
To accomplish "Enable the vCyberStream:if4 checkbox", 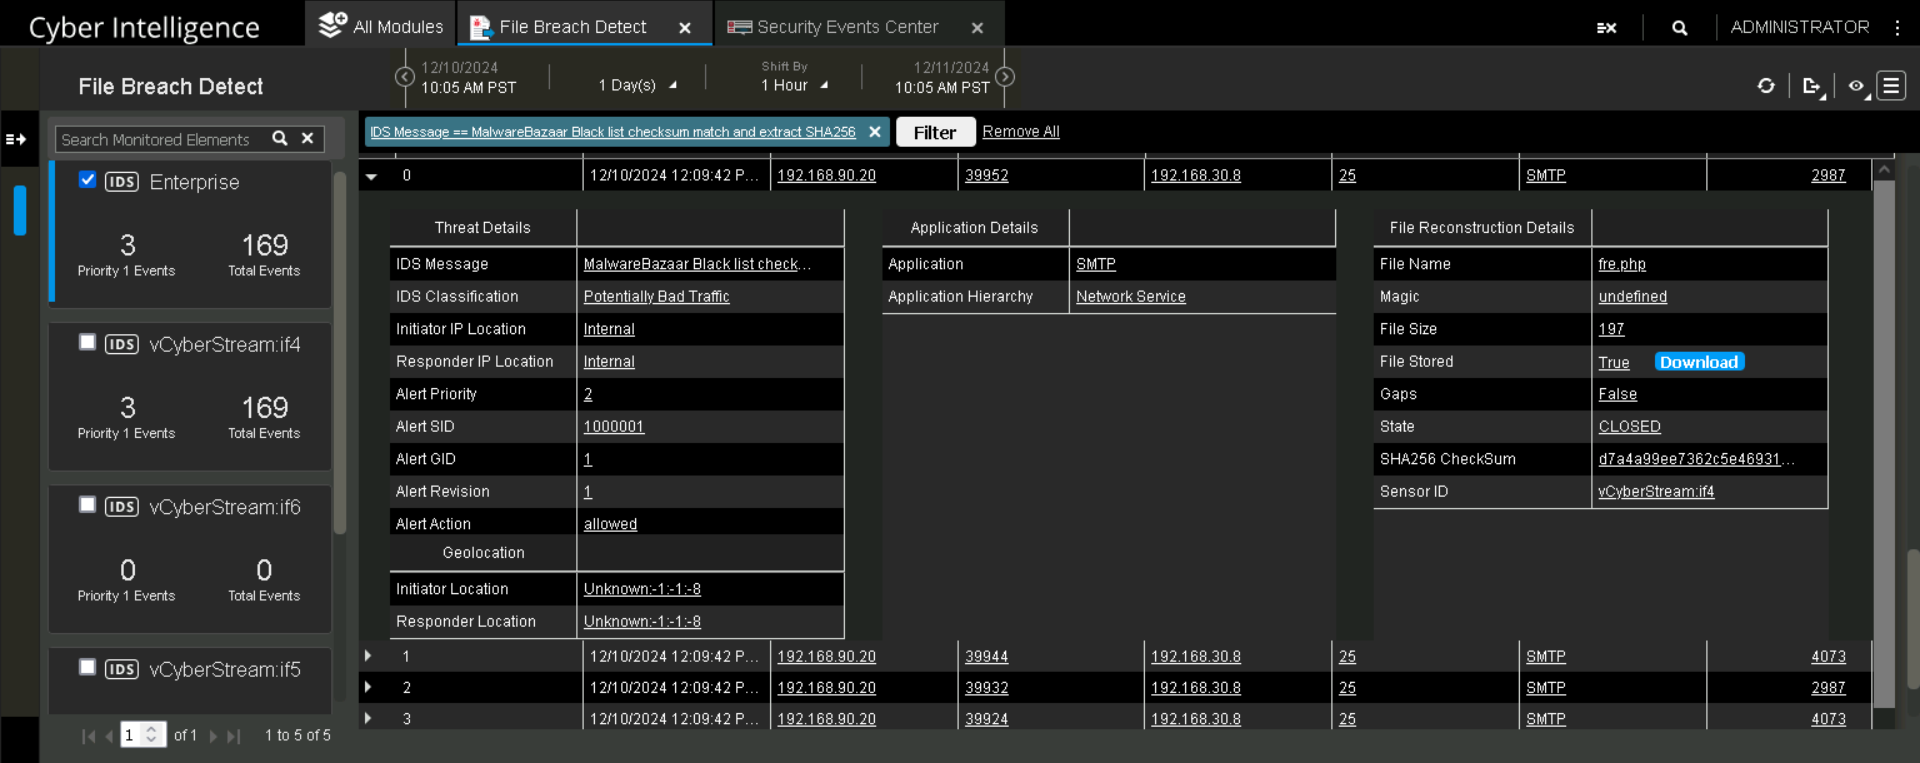I will [x=88, y=342].
